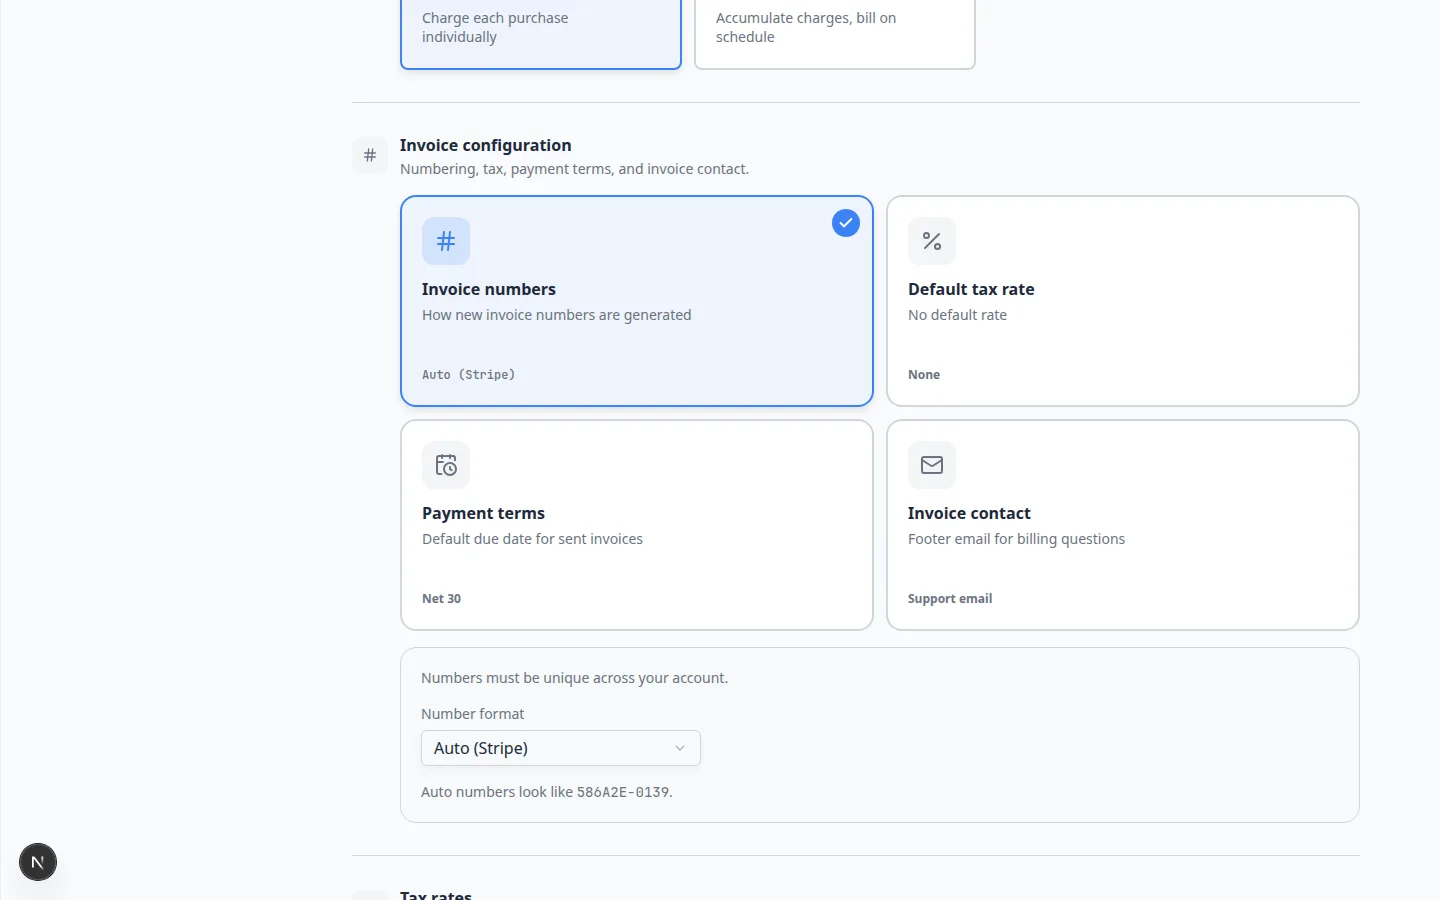The image size is (1440, 900).
Task: Click the blue checkmark badge on Invoice numbers
Action: (846, 223)
